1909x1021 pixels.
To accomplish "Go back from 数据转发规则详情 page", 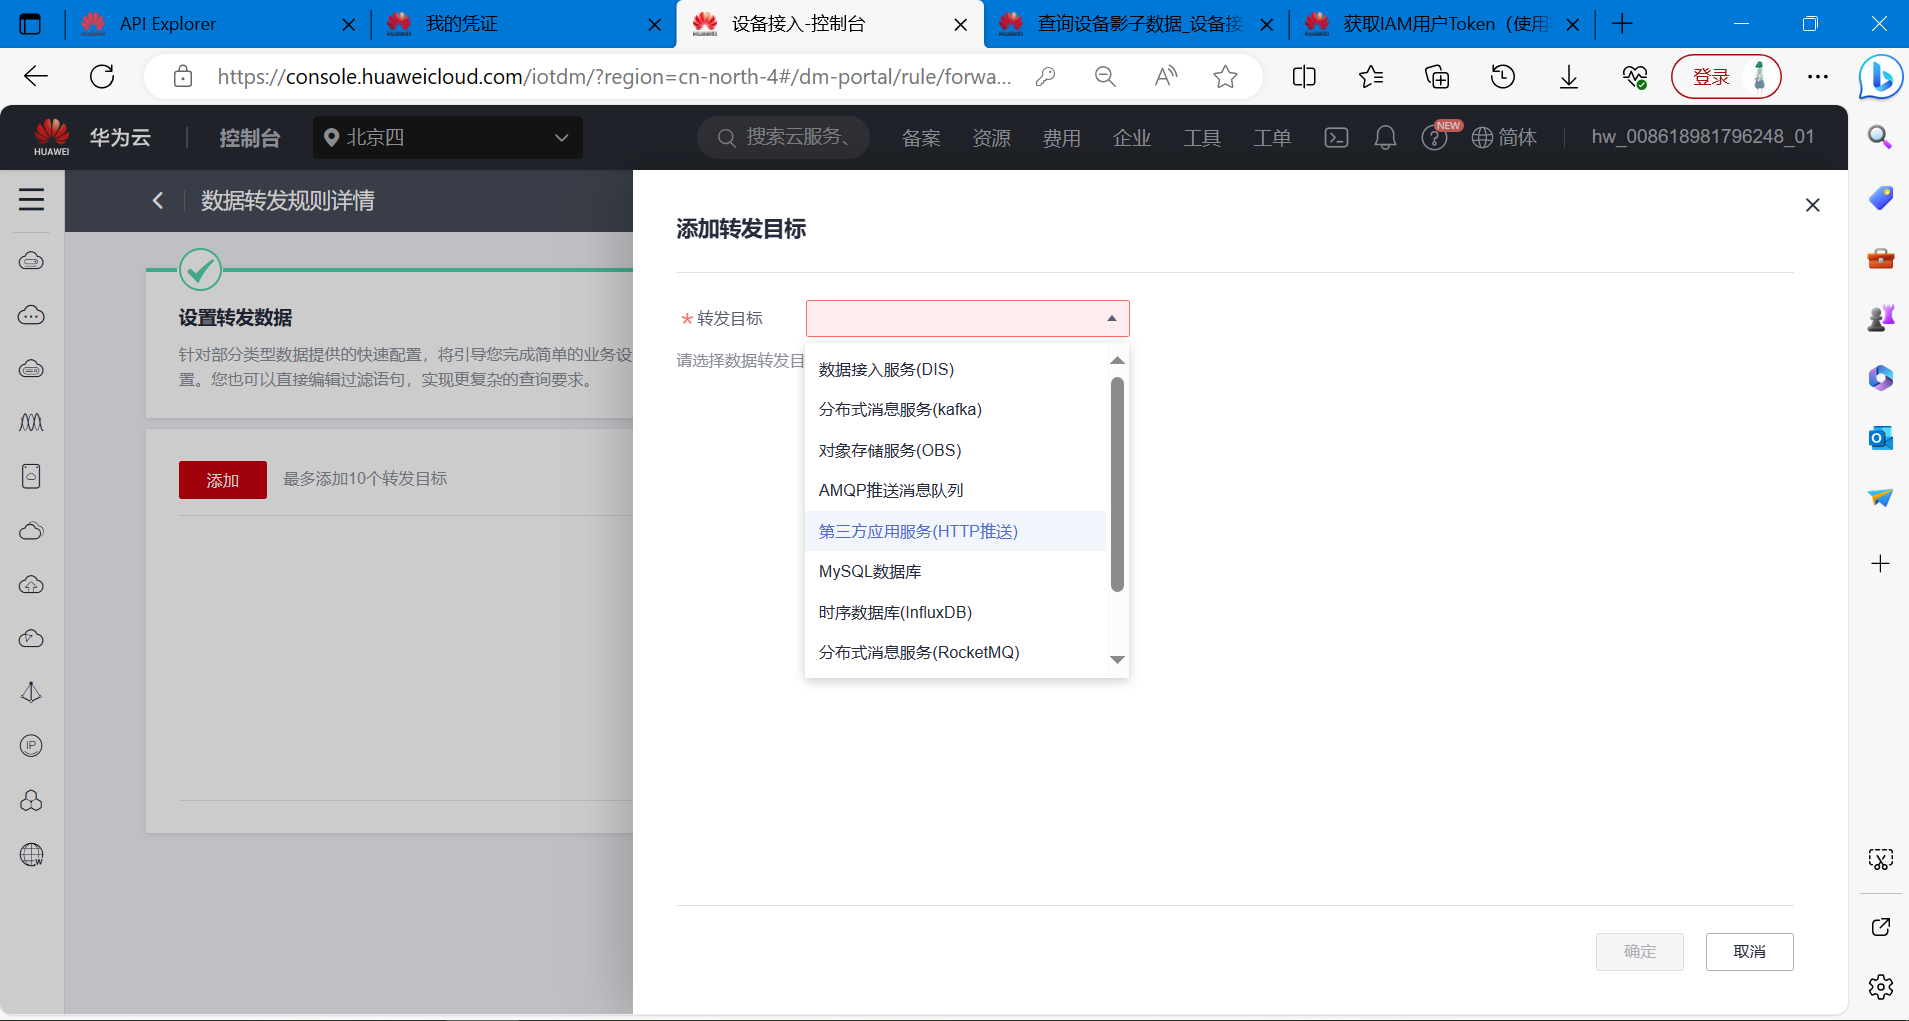I will pos(157,200).
